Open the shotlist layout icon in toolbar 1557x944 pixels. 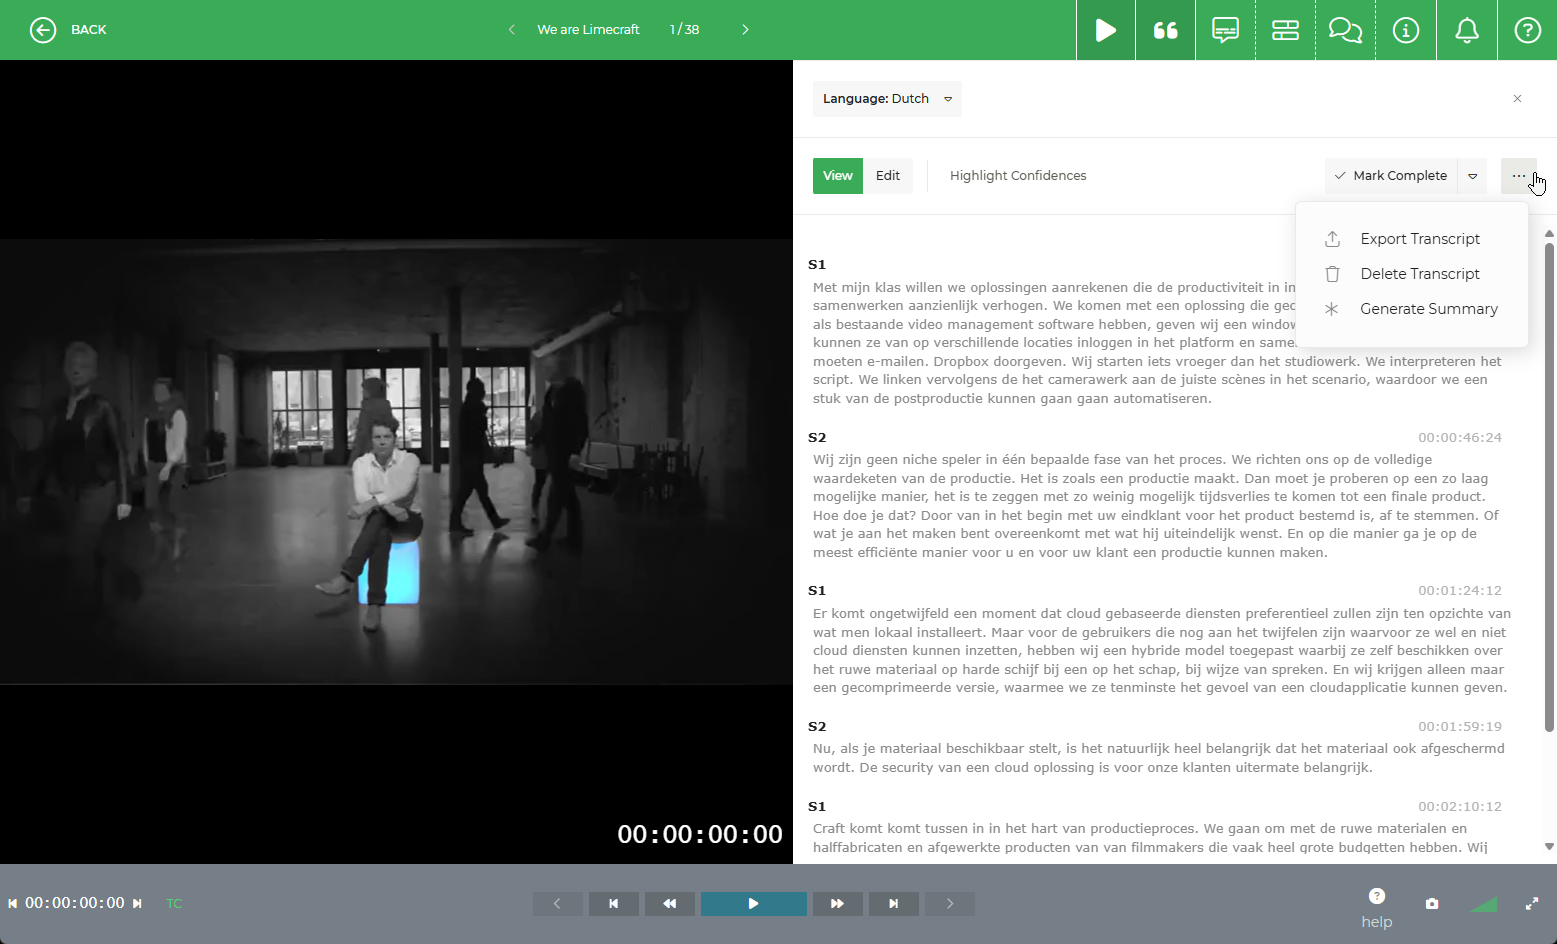pos(1285,30)
